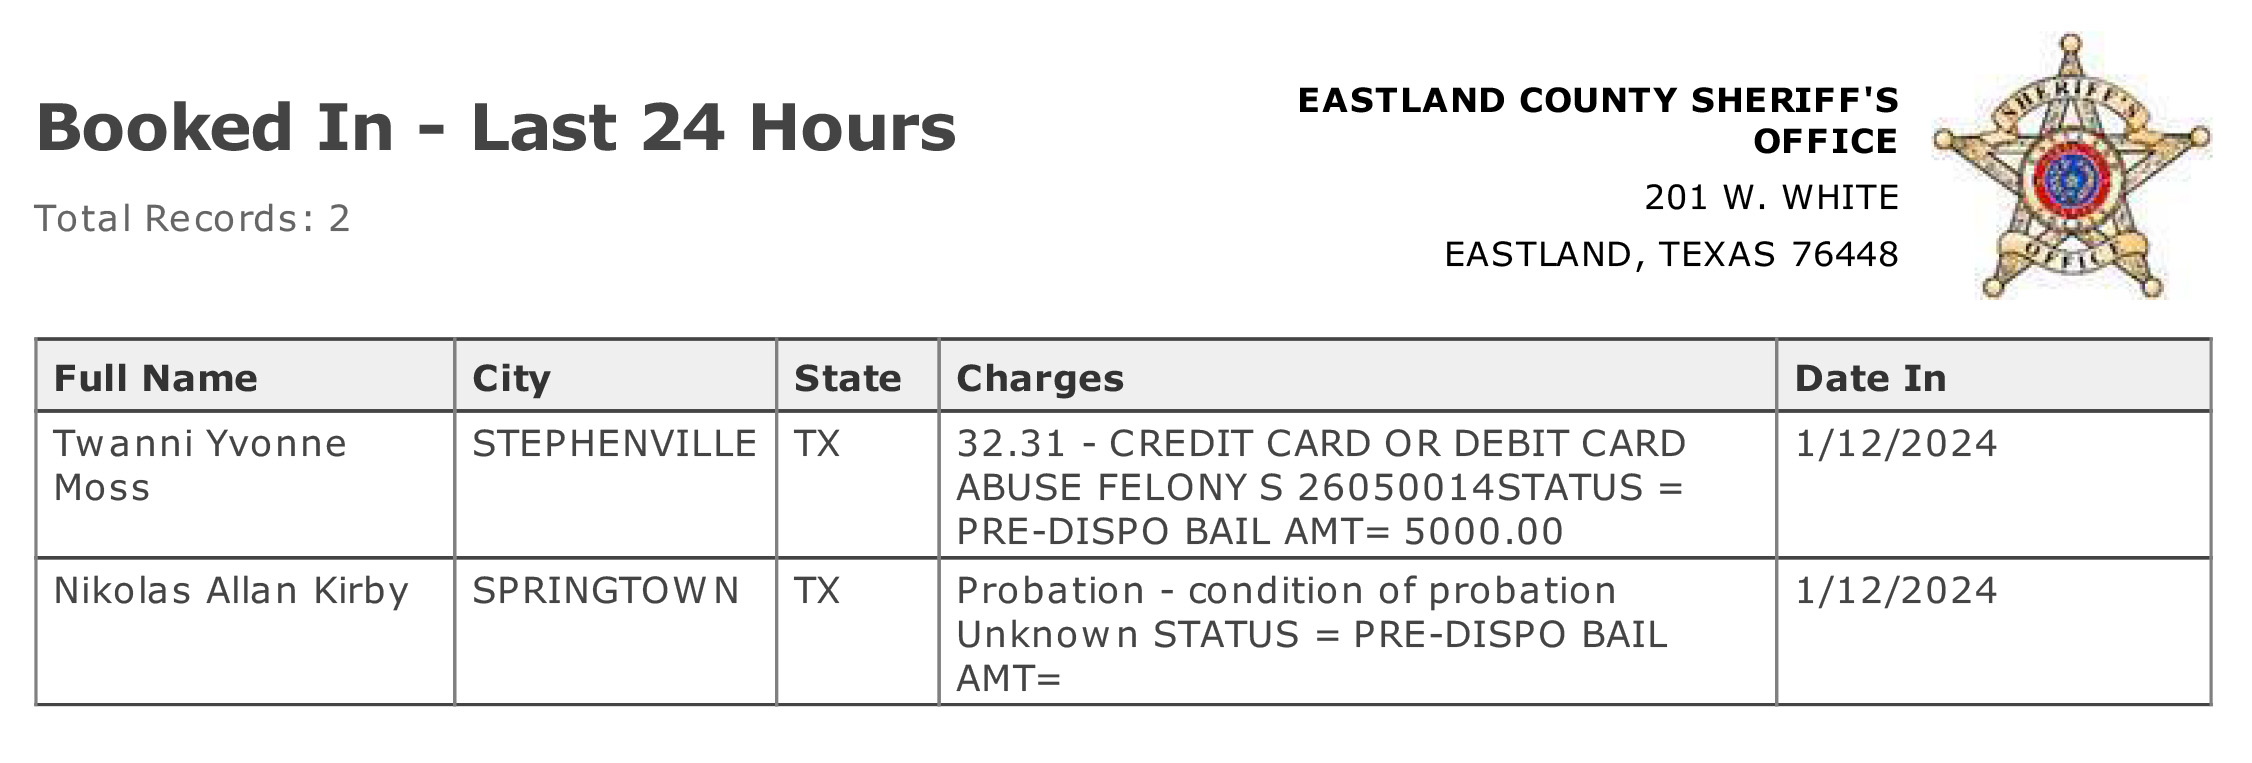The image size is (2252, 763).
Task: Click the City column header
Action: tap(615, 376)
